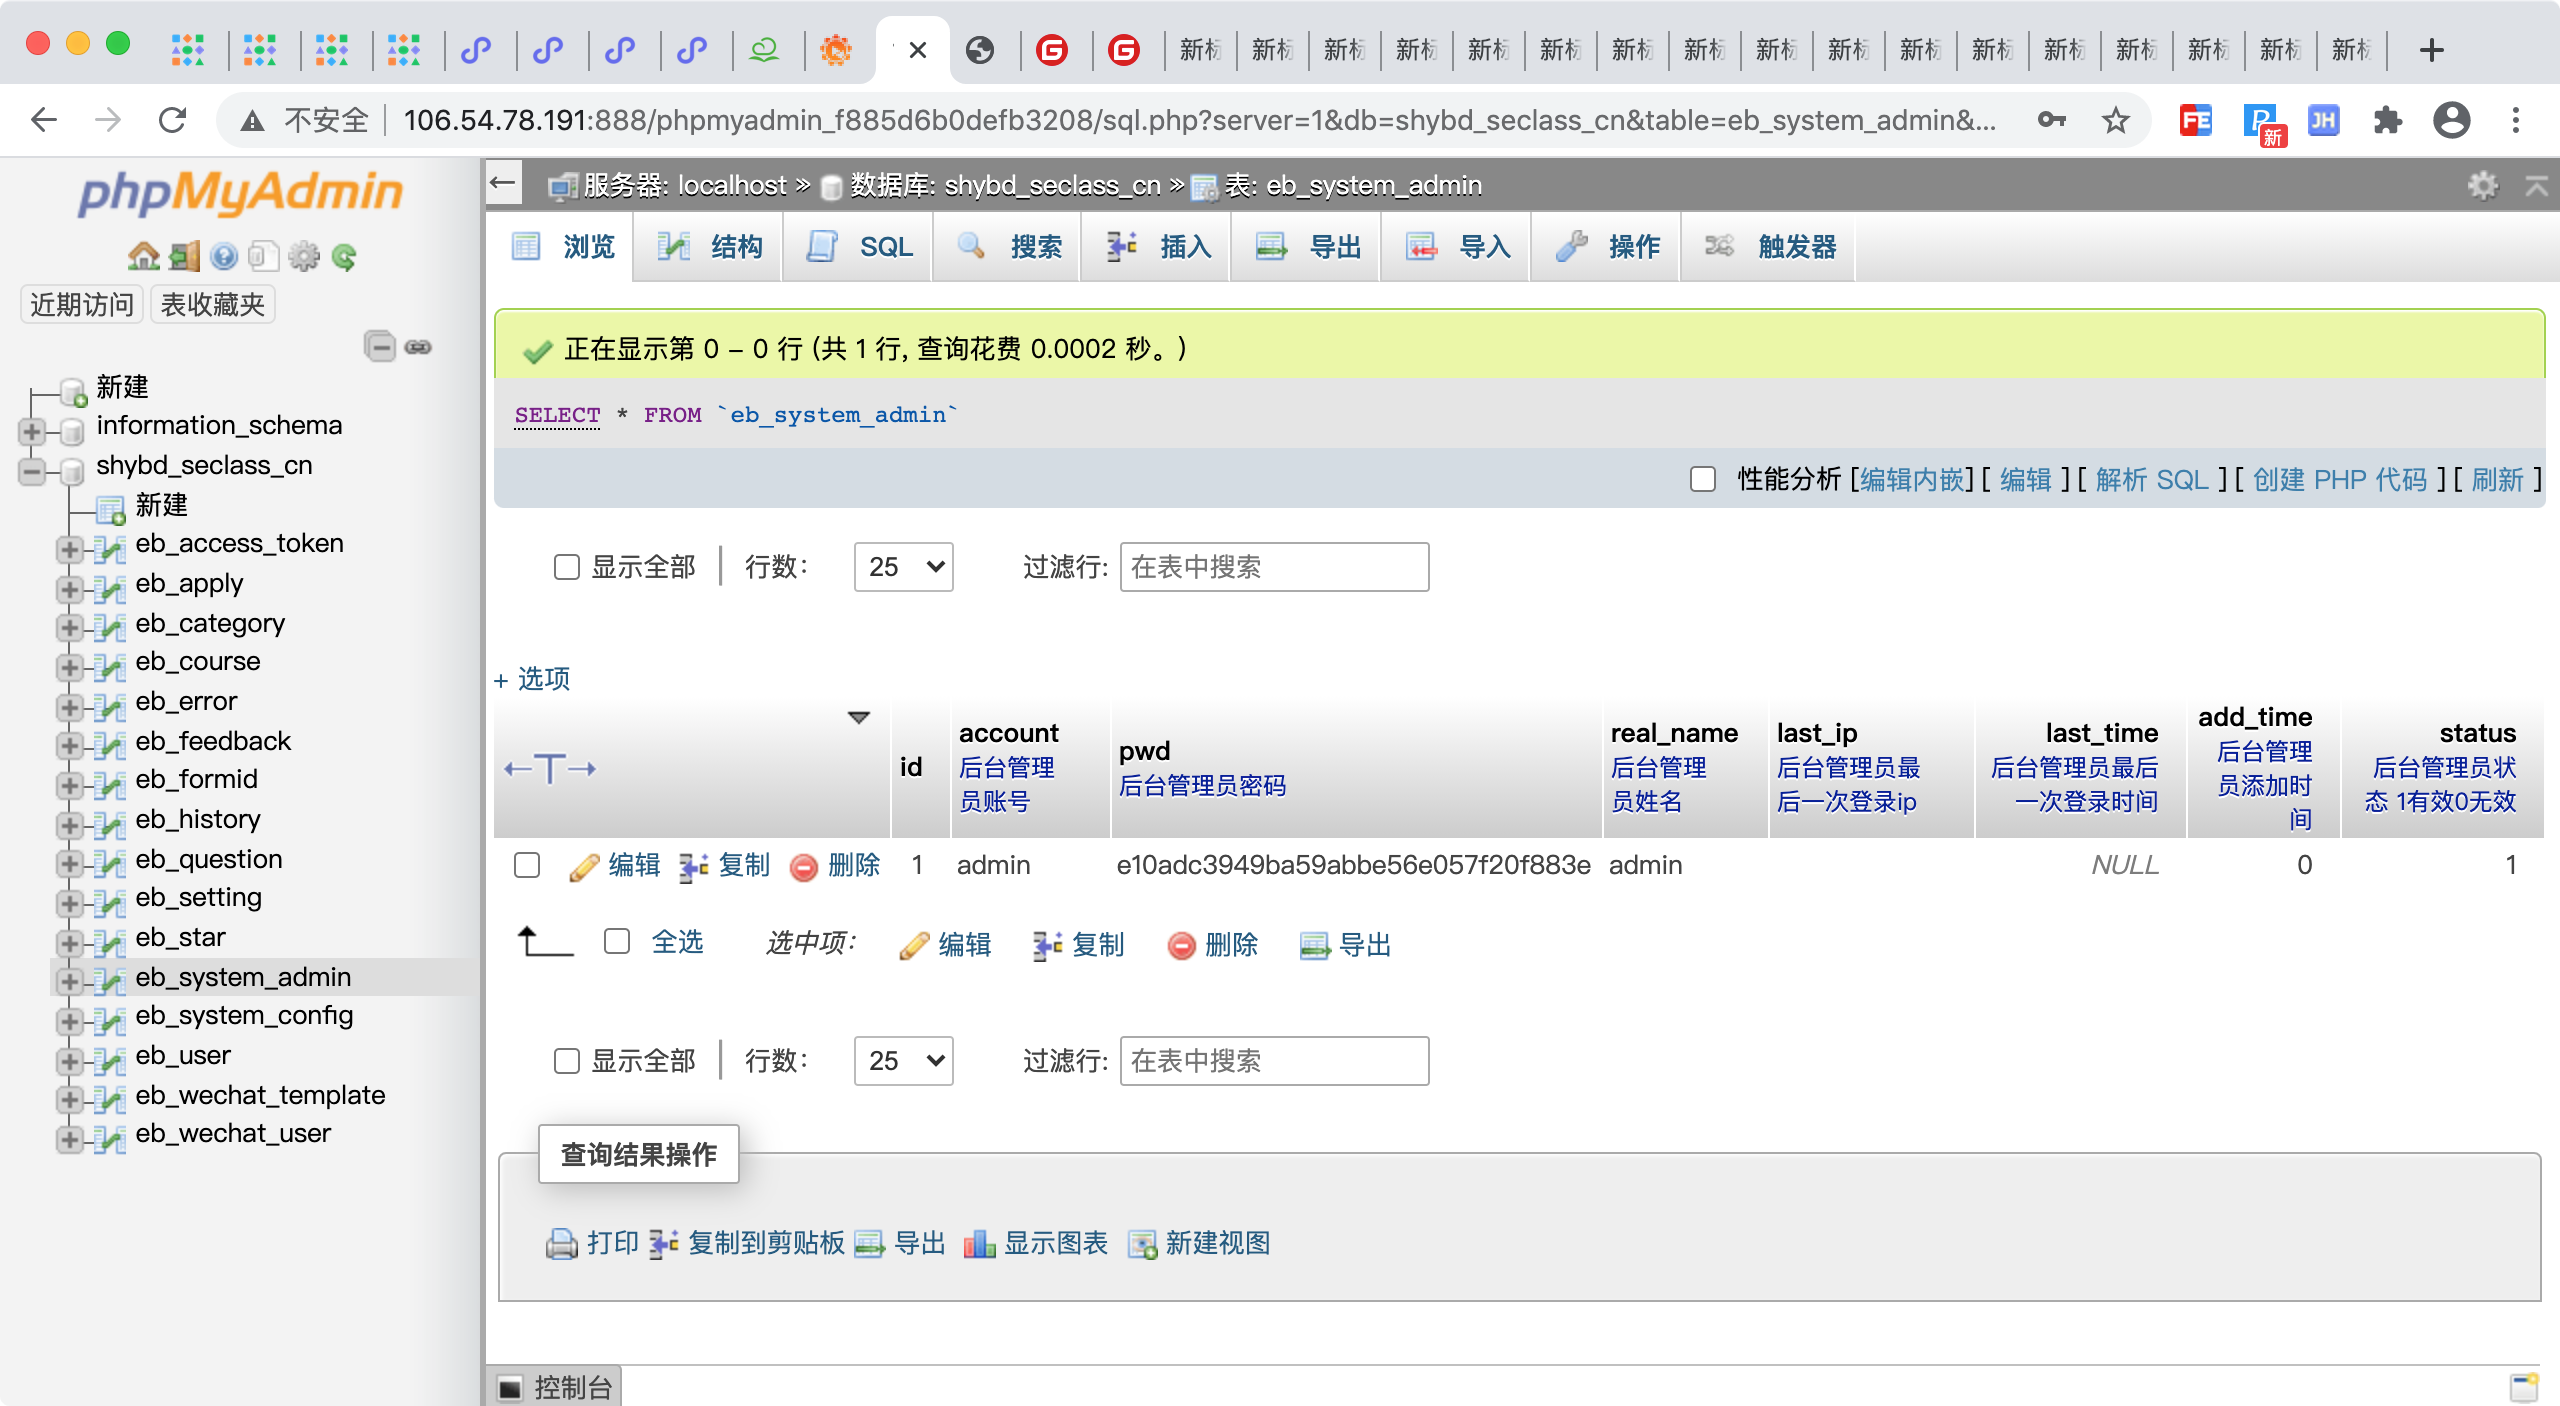Bookmark page with the star icon
This screenshot has height=1406, width=2560.
point(2115,121)
